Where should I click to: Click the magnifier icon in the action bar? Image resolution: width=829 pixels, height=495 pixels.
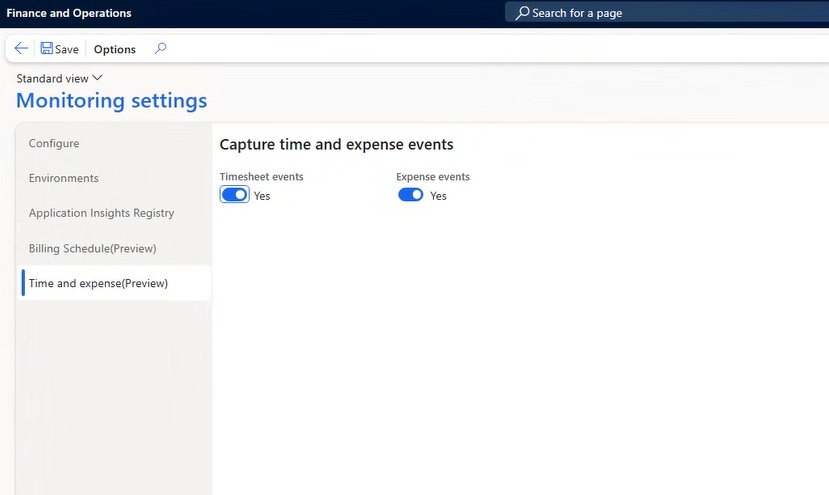(x=160, y=49)
